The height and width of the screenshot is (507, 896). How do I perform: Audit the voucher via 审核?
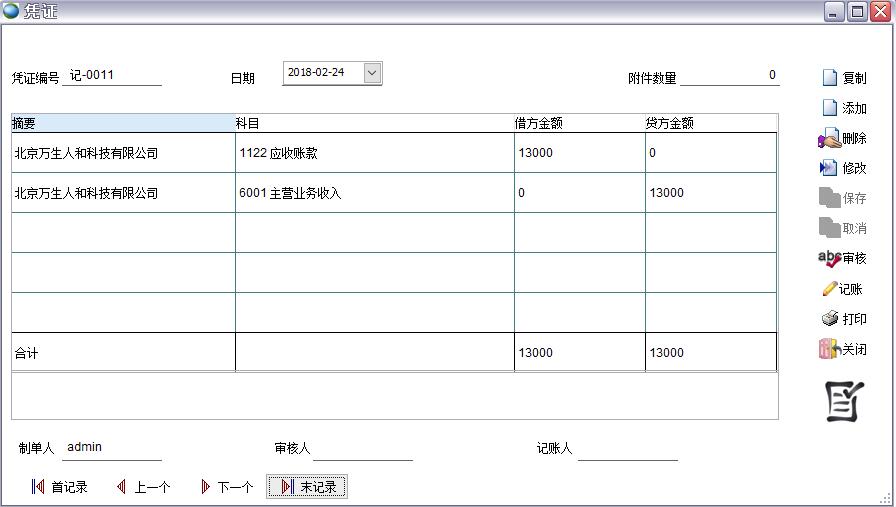click(842, 258)
